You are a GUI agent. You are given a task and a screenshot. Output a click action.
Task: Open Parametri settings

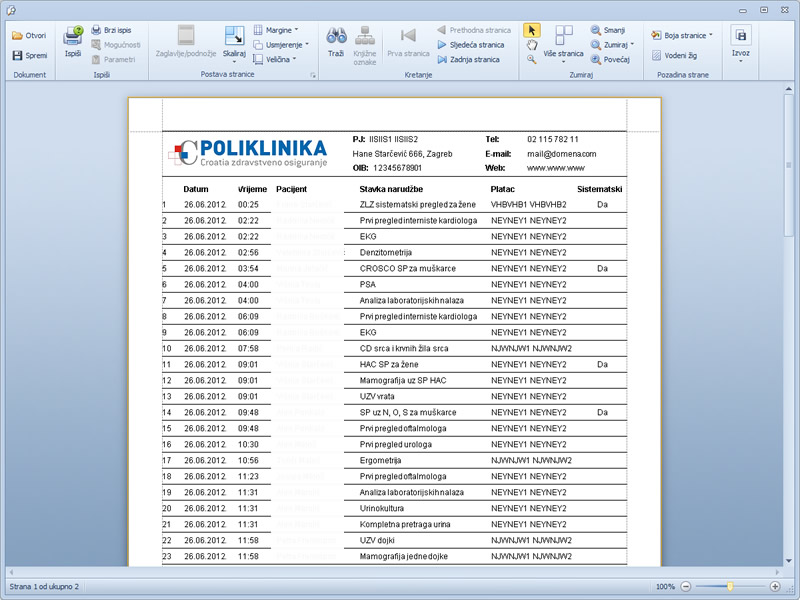point(113,59)
